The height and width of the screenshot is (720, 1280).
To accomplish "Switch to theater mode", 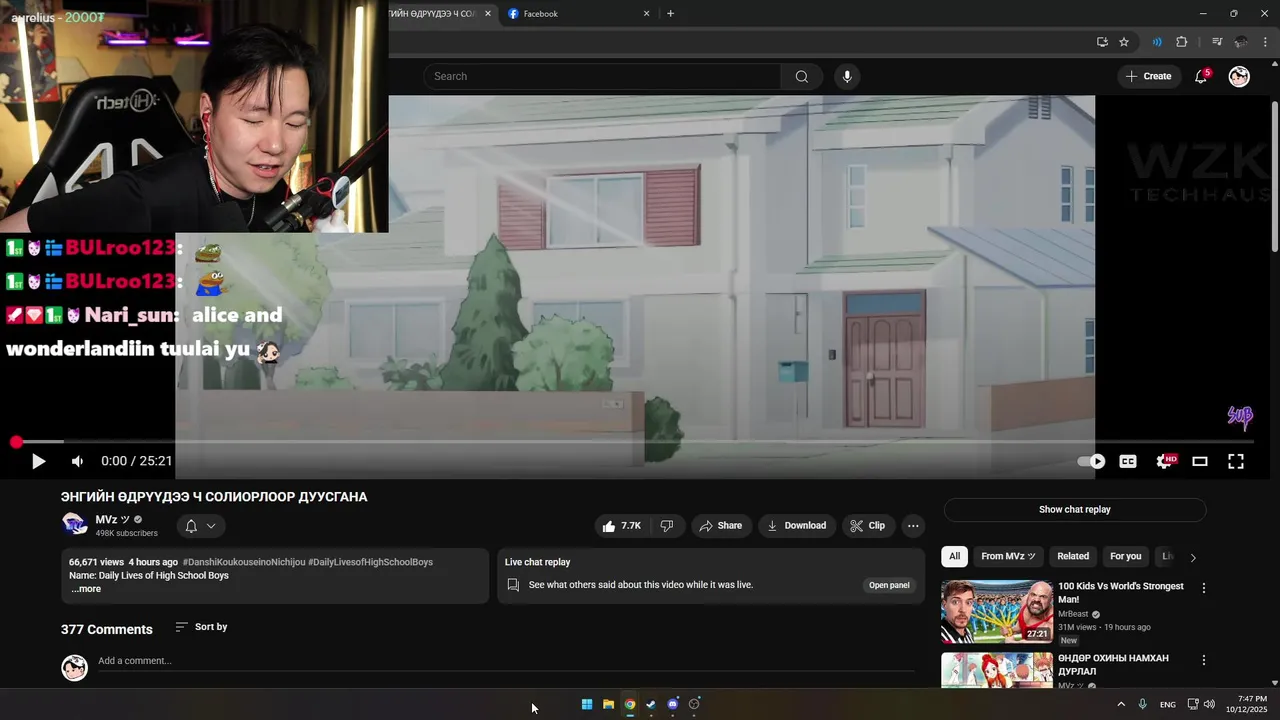I will (x=1200, y=461).
